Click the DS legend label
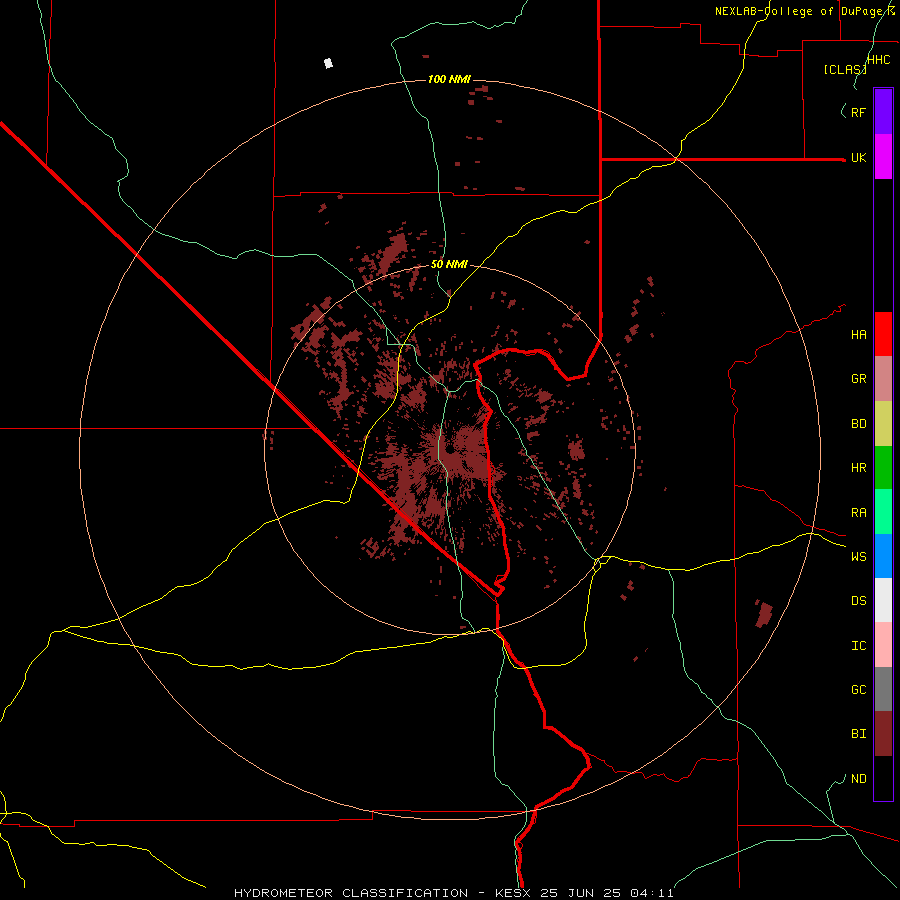Viewport: 900px width, 900px height. pos(859,601)
